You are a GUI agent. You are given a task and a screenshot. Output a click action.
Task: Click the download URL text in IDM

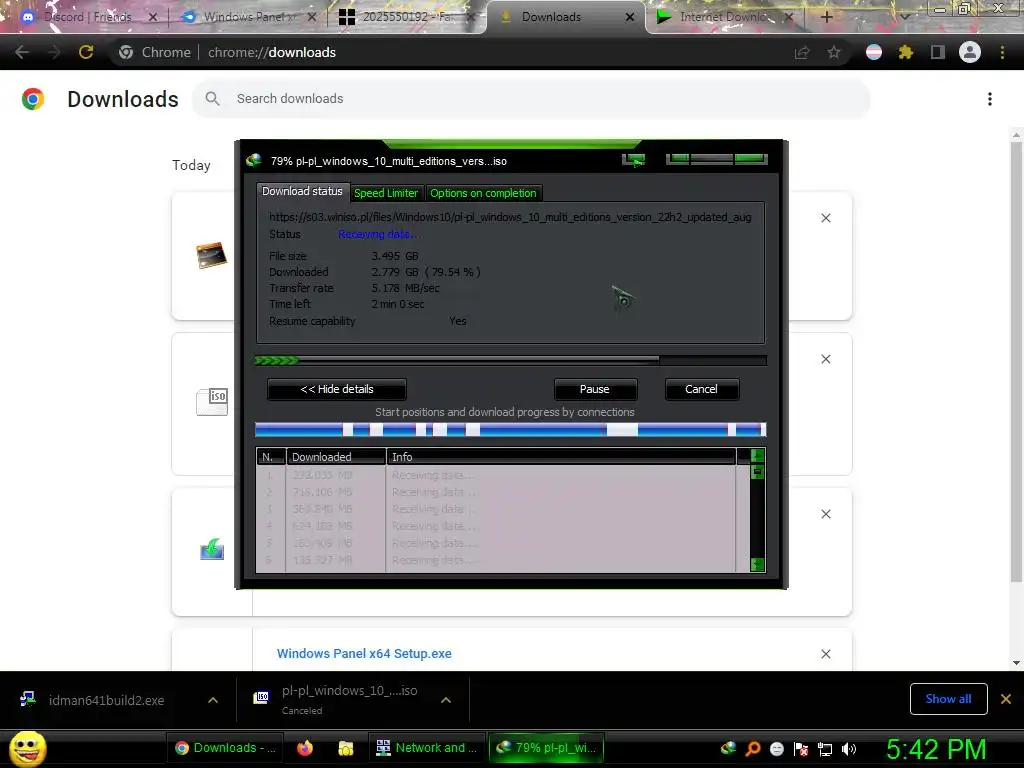click(510, 217)
